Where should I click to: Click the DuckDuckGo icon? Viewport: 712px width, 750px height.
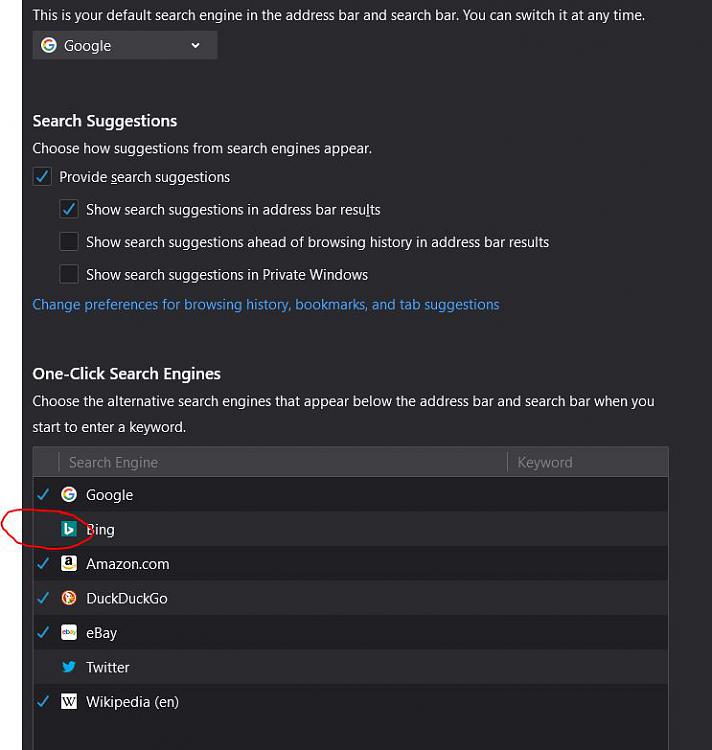pos(69,598)
